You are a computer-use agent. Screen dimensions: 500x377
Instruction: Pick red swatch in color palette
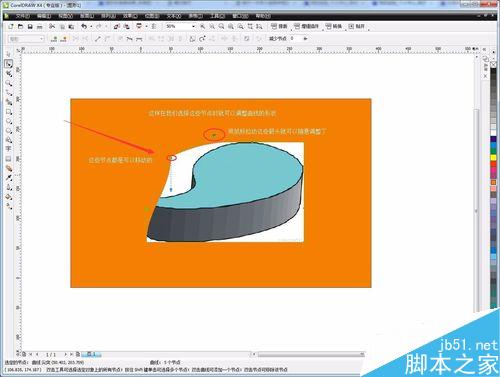click(x=494, y=164)
